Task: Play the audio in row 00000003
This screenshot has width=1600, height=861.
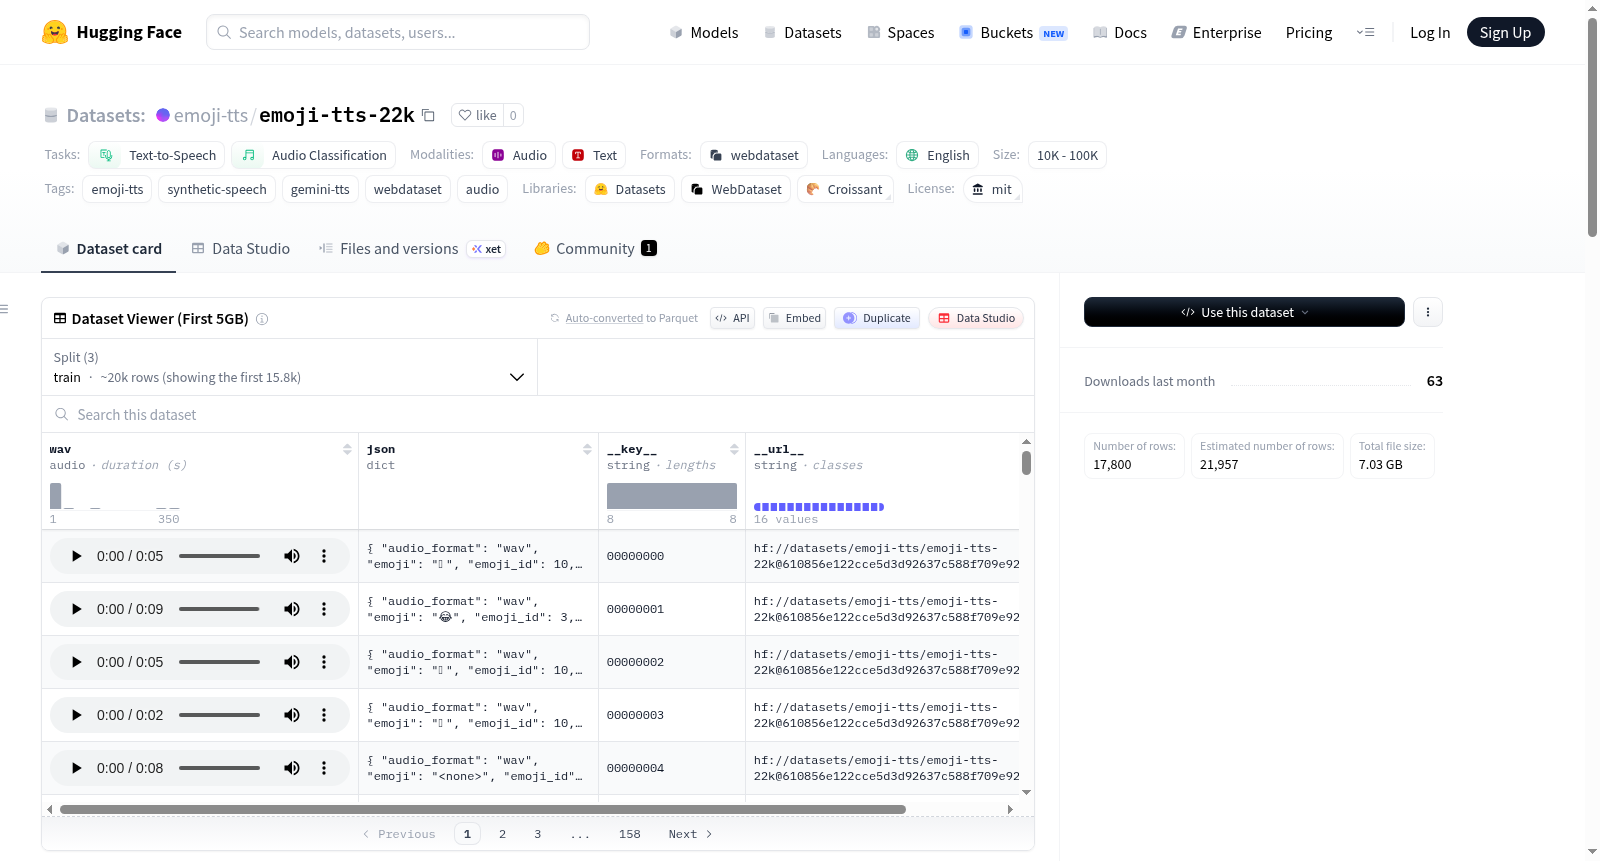Action: [76, 715]
